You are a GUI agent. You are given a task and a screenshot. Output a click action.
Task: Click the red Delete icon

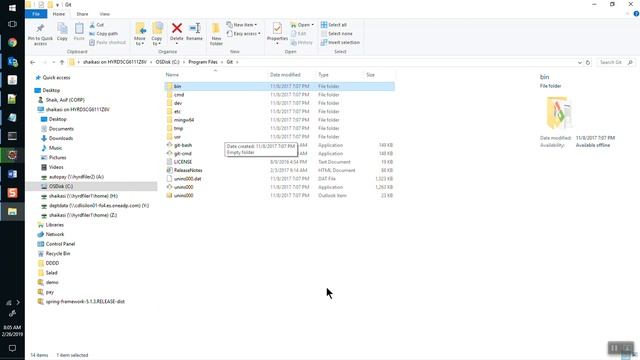coord(177,28)
